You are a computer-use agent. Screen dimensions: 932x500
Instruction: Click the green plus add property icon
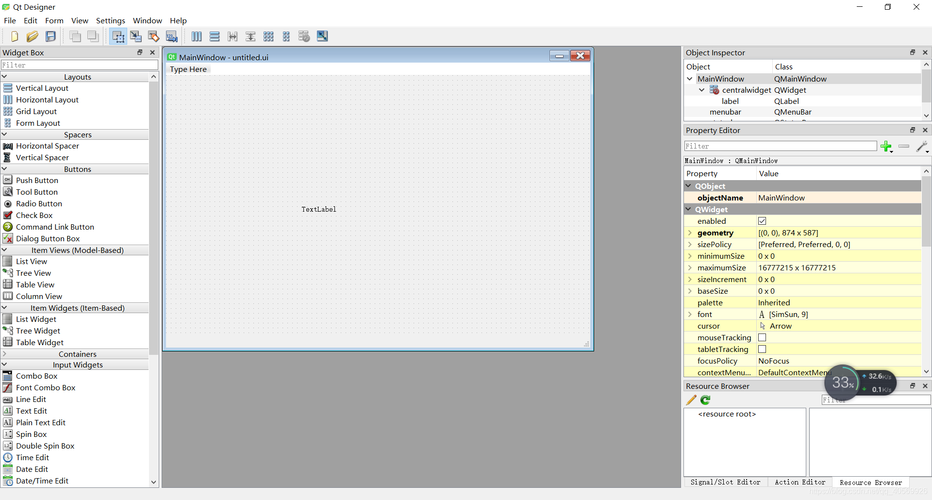click(x=886, y=146)
